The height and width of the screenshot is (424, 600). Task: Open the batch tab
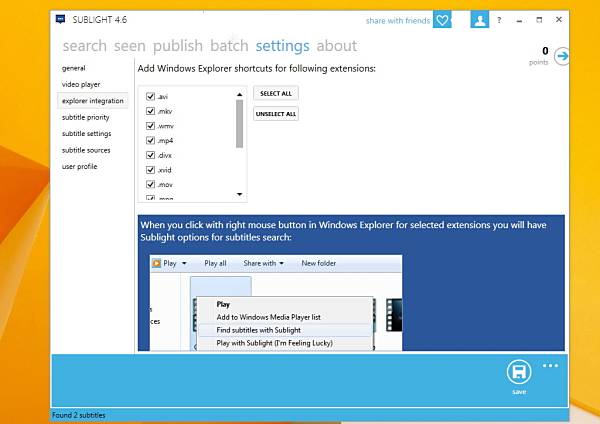(229, 46)
